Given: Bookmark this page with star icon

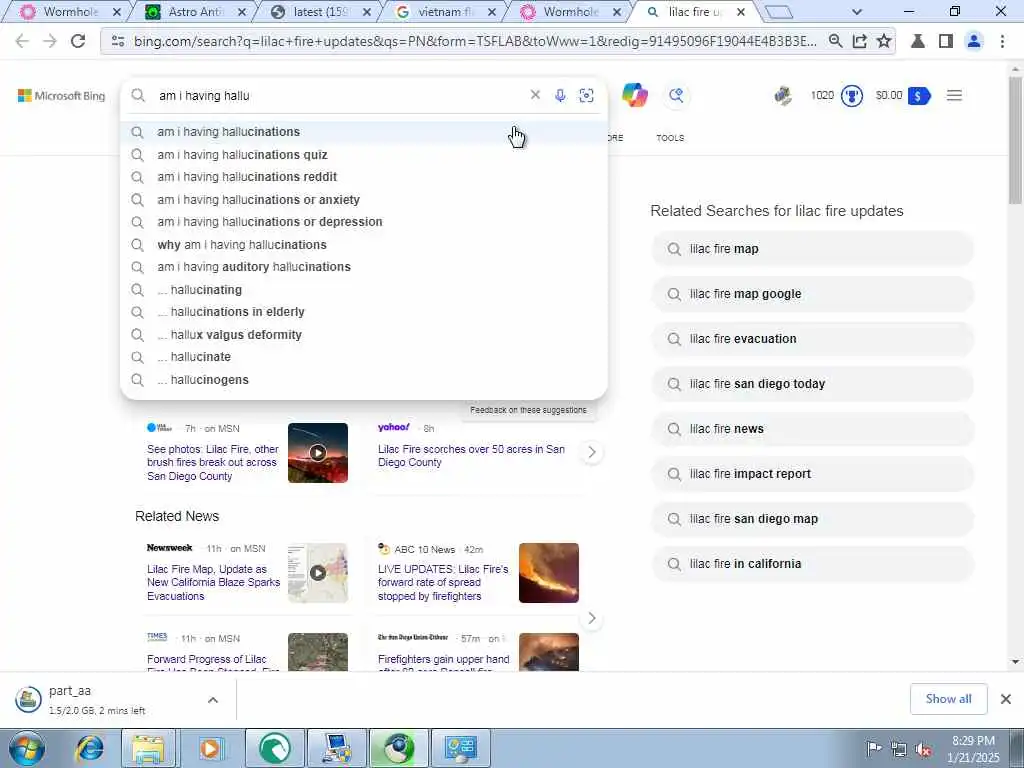Looking at the screenshot, I should click(x=884, y=41).
